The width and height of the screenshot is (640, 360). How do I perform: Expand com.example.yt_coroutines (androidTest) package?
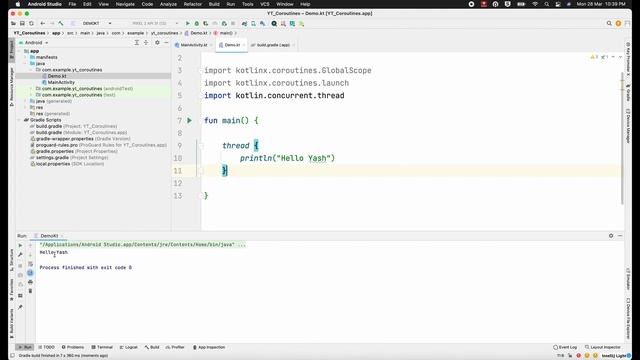pos(31,89)
